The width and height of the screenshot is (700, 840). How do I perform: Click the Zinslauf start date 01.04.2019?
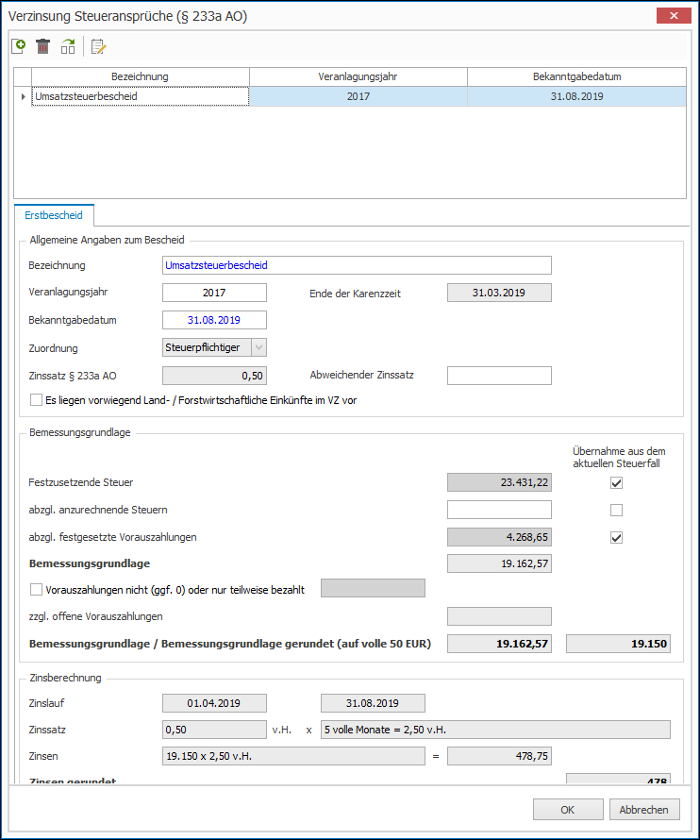214,703
